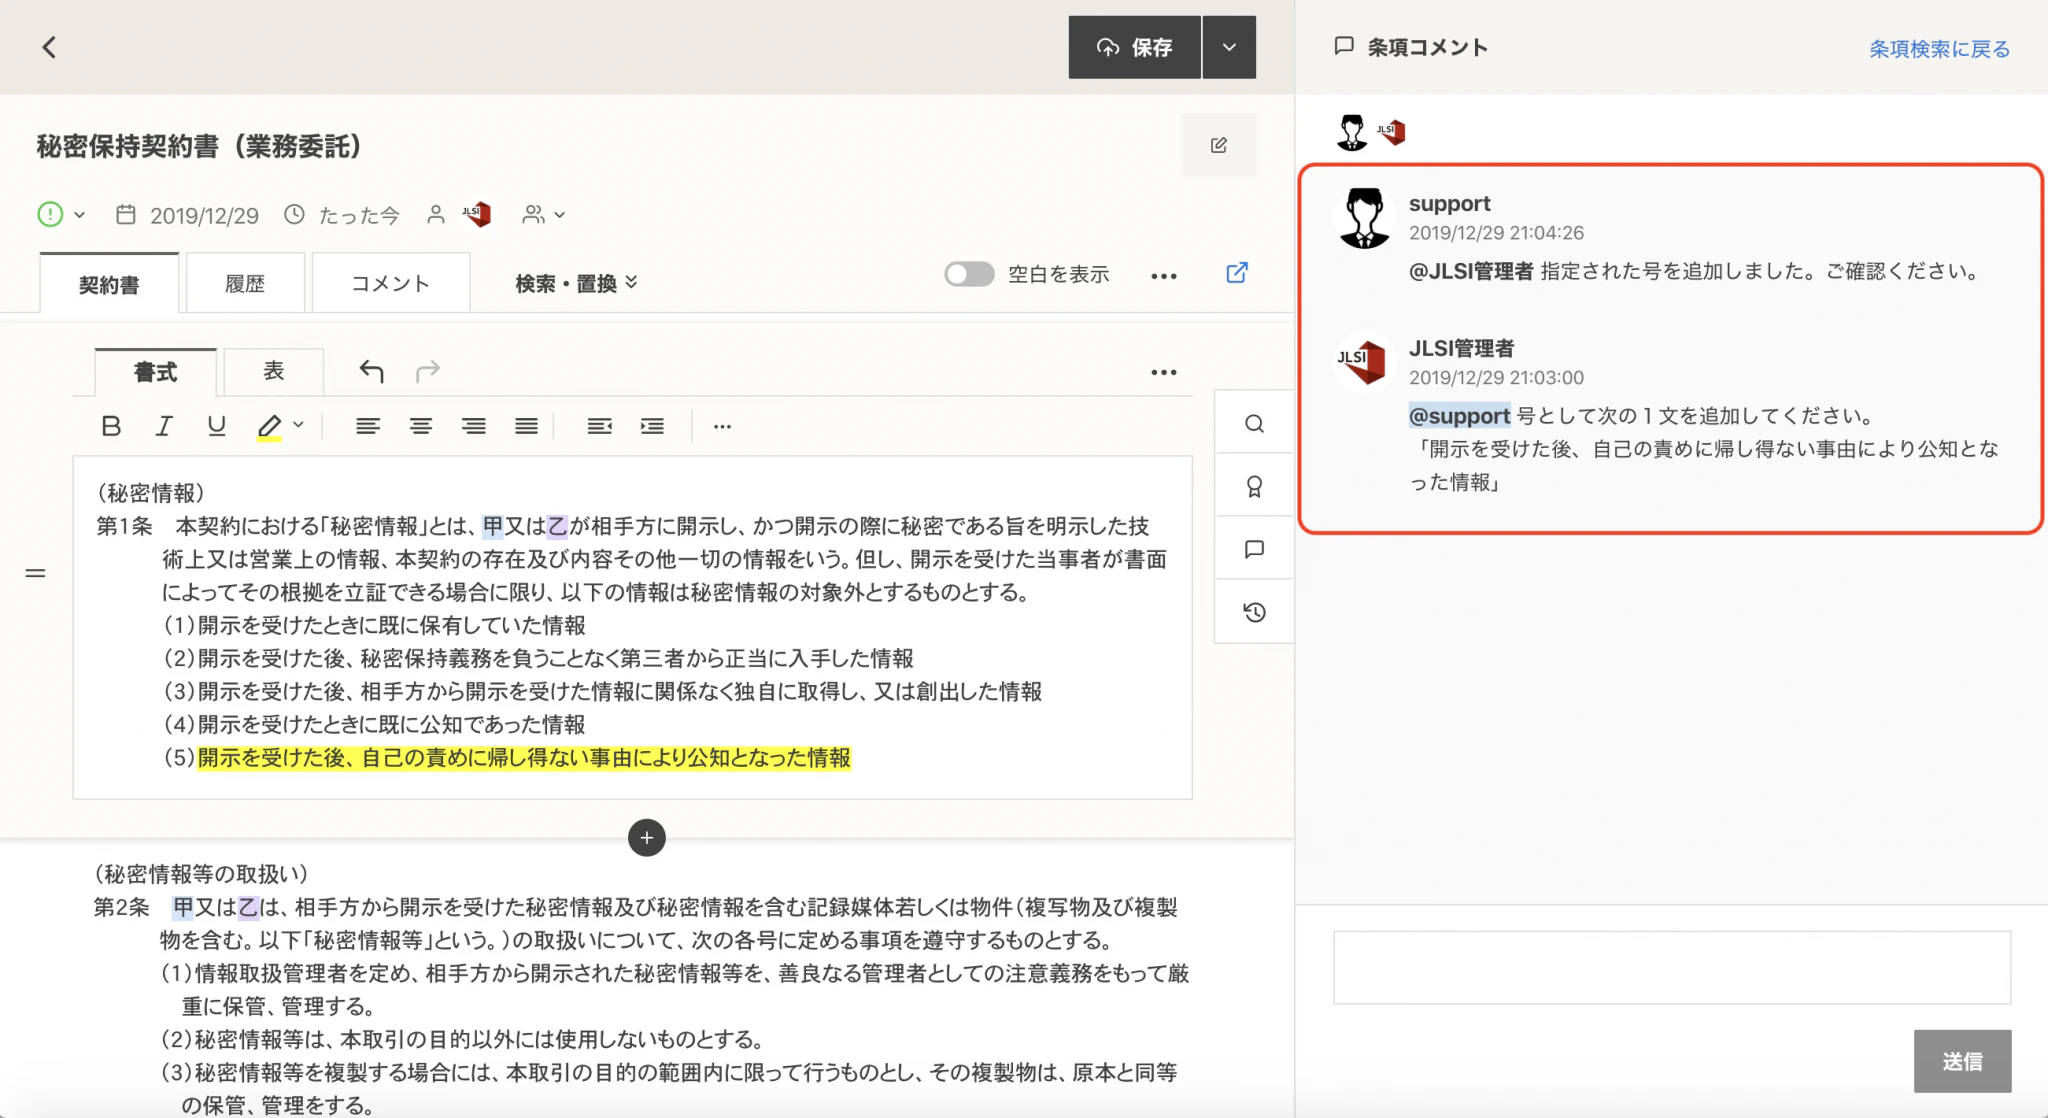Switch to the 履歴 tab
The width and height of the screenshot is (2048, 1118).
(x=245, y=284)
